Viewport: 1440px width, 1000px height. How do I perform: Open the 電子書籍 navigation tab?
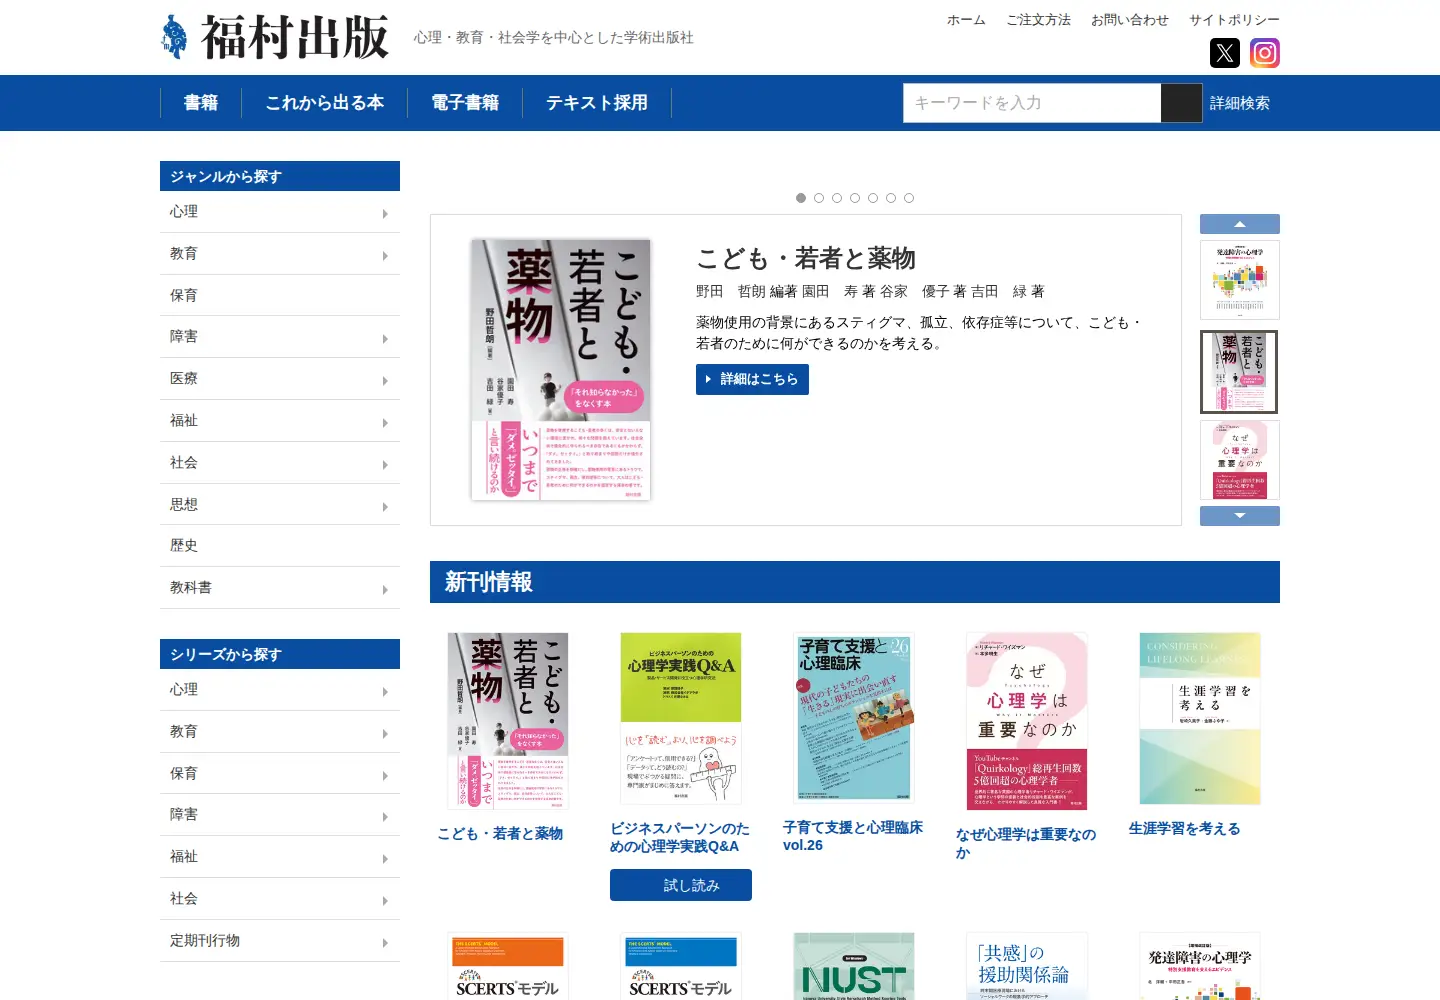tap(465, 103)
